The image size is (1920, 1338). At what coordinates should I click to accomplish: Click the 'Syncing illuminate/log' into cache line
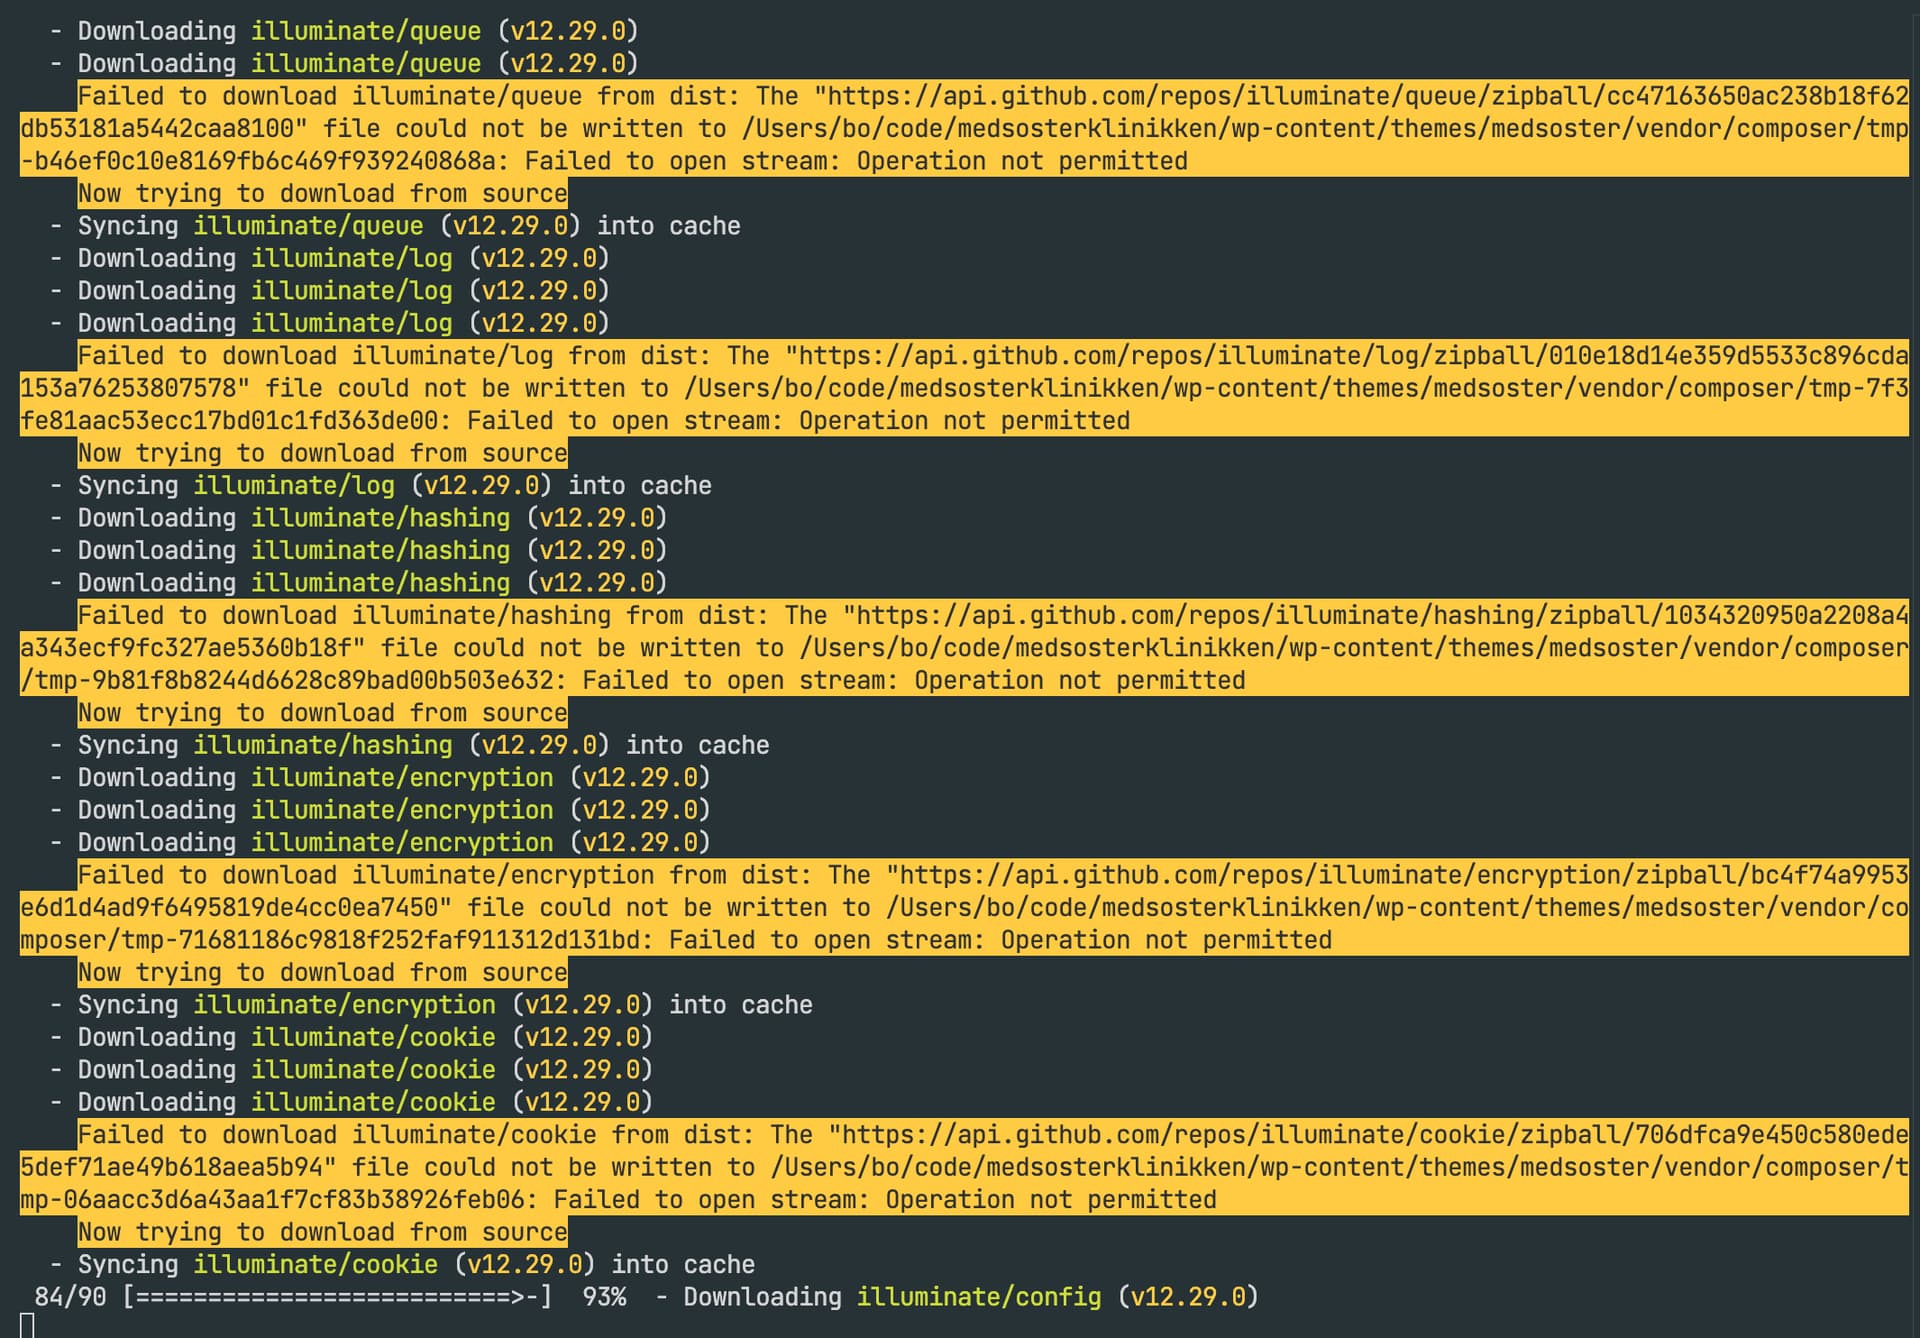(394, 486)
